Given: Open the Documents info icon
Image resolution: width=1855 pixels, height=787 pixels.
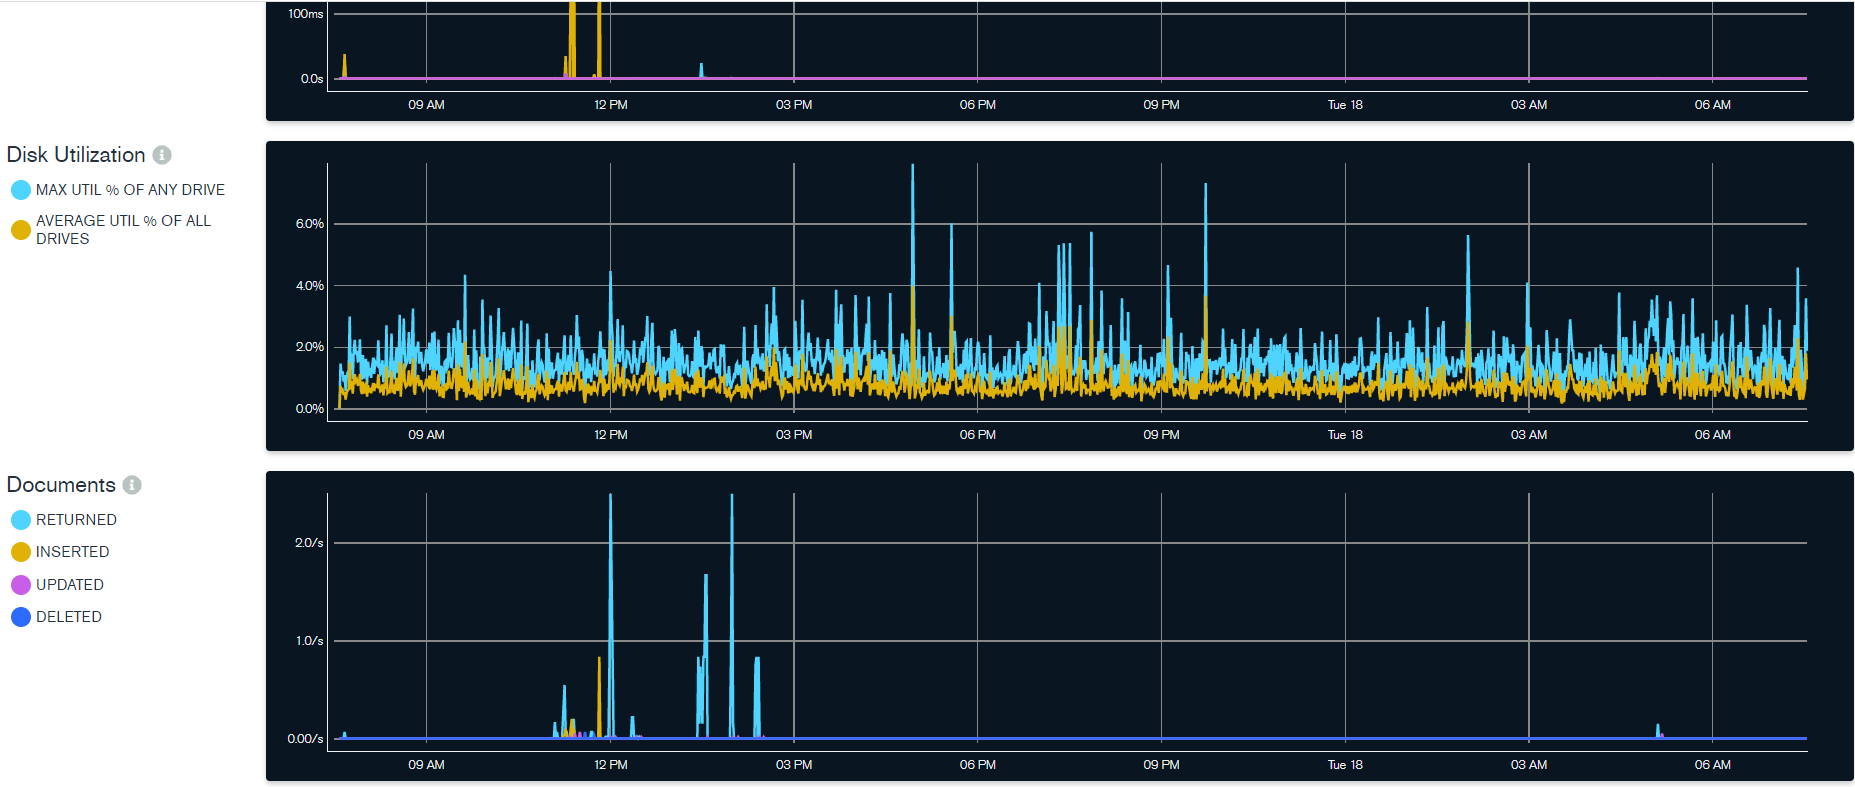Looking at the screenshot, I should pyautogui.click(x=132, y=485).
